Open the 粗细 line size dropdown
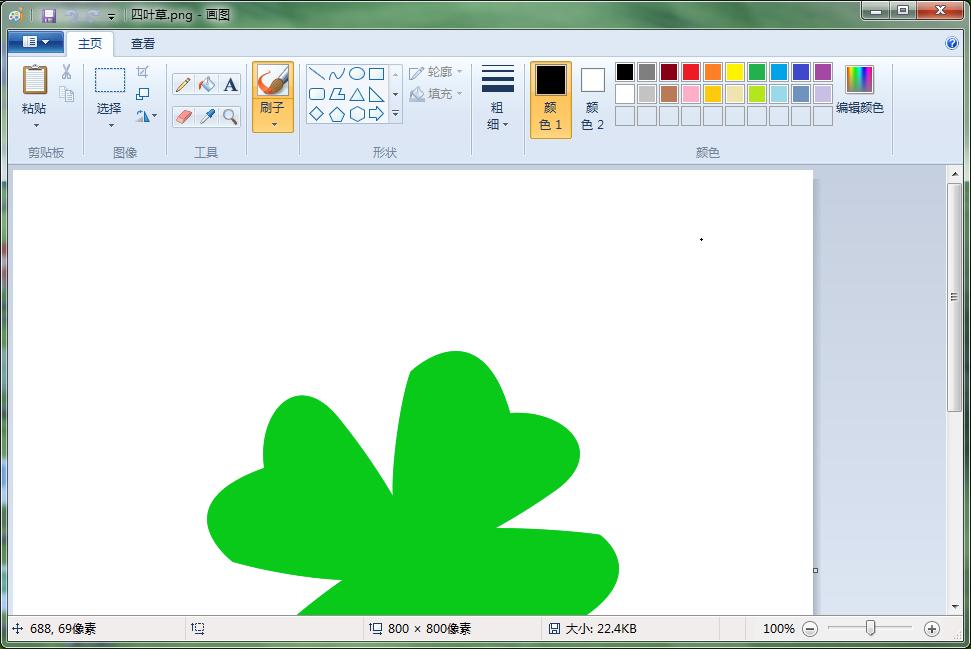Image resolution: width=971 pixels, height=649 pixels. (497, 116)
